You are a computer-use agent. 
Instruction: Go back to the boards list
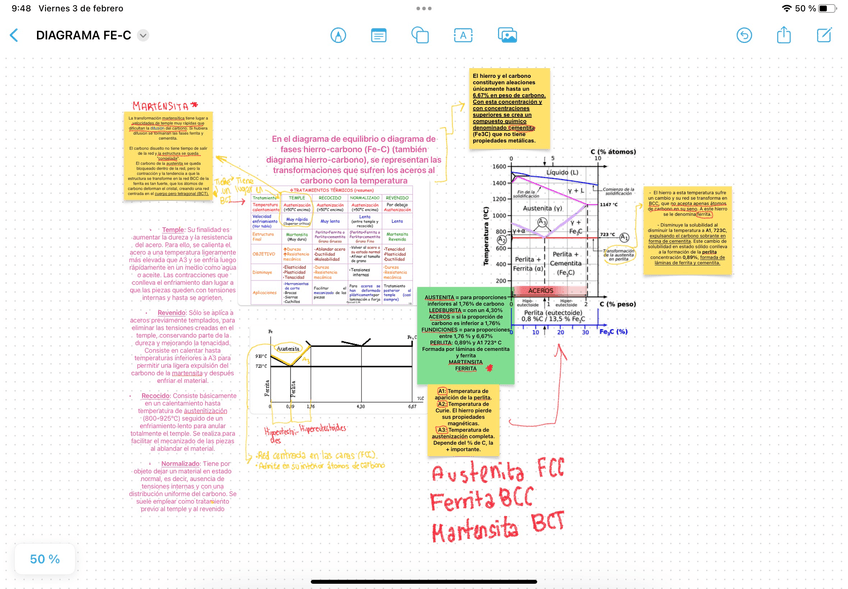click(x=14, y=35)
